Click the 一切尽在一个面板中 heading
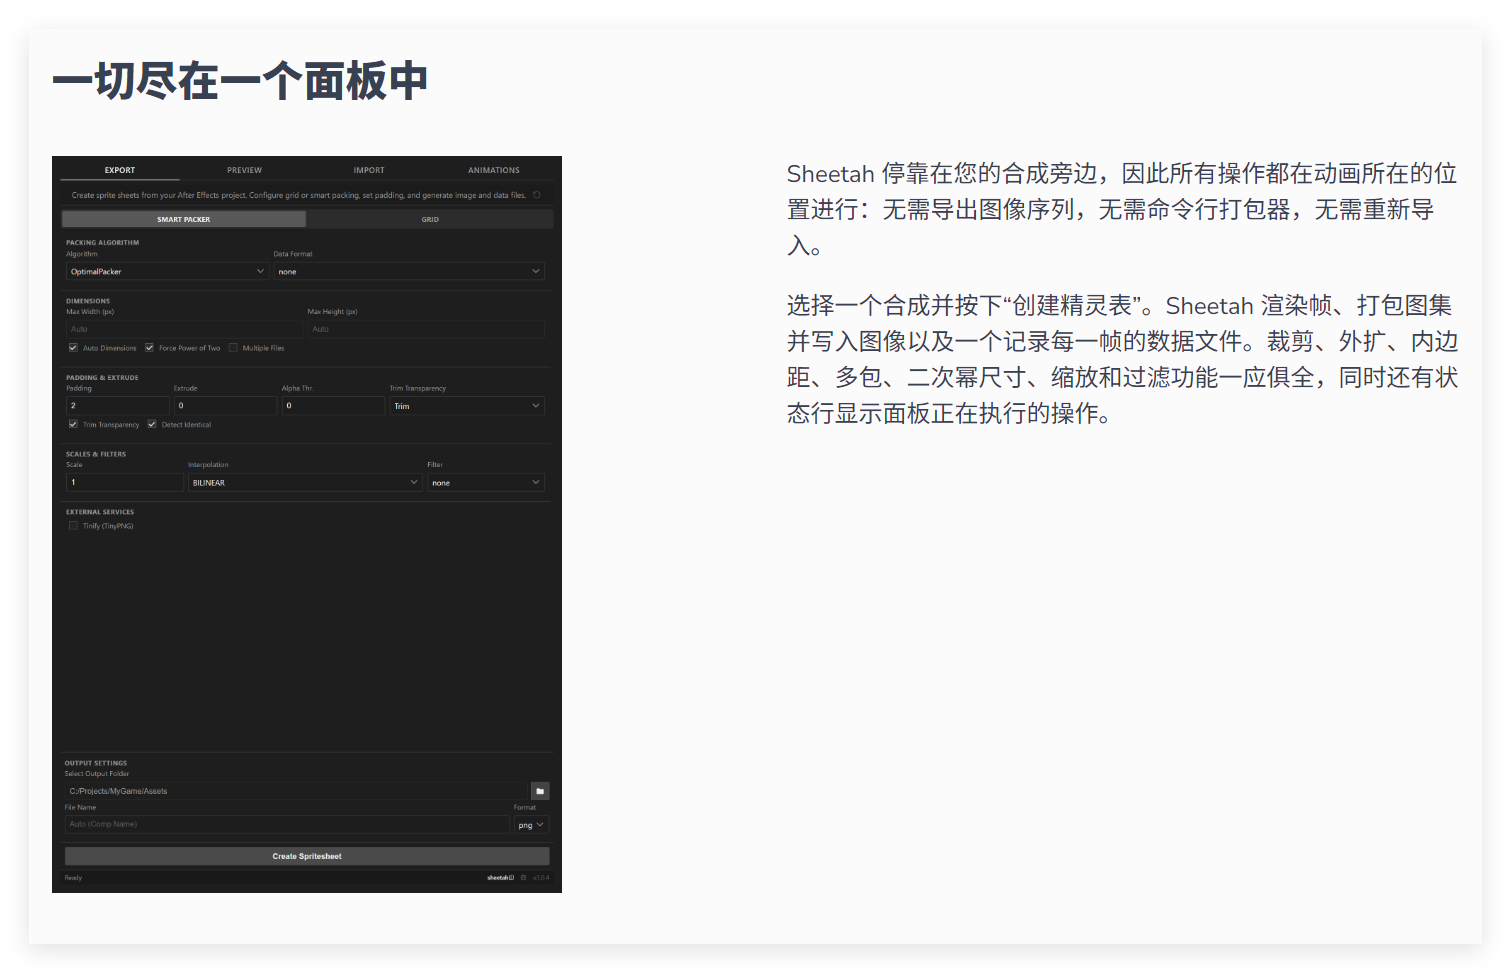Viewport: 1511px width, 973px height. 240,81
